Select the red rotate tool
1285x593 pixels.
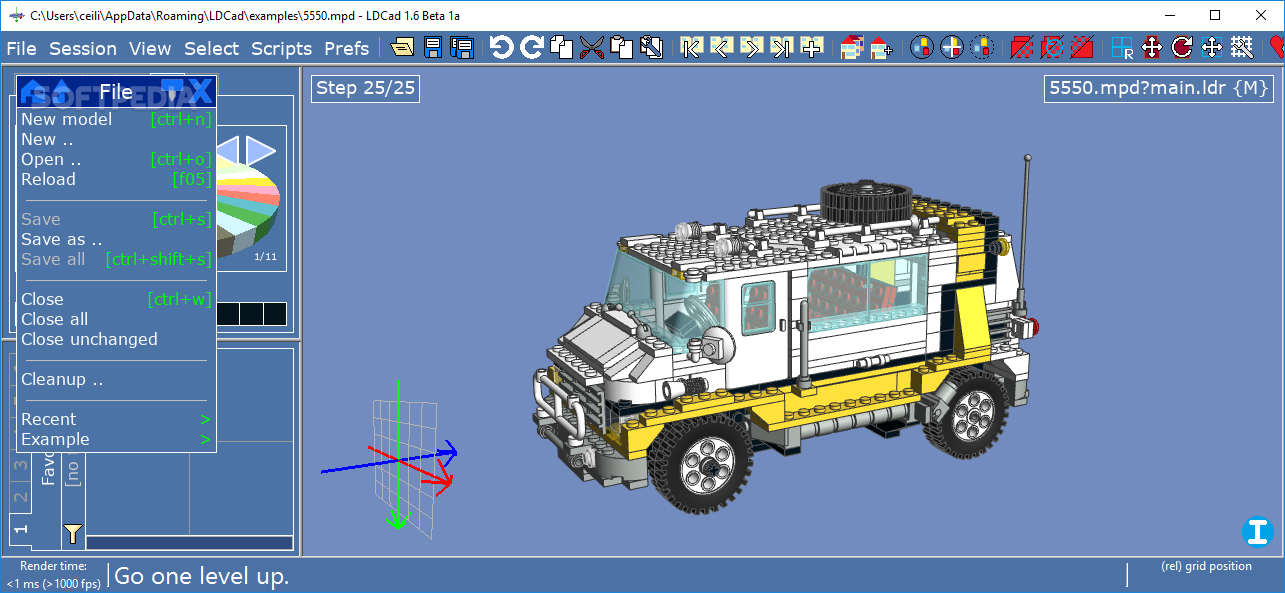tap(1182, 47)
